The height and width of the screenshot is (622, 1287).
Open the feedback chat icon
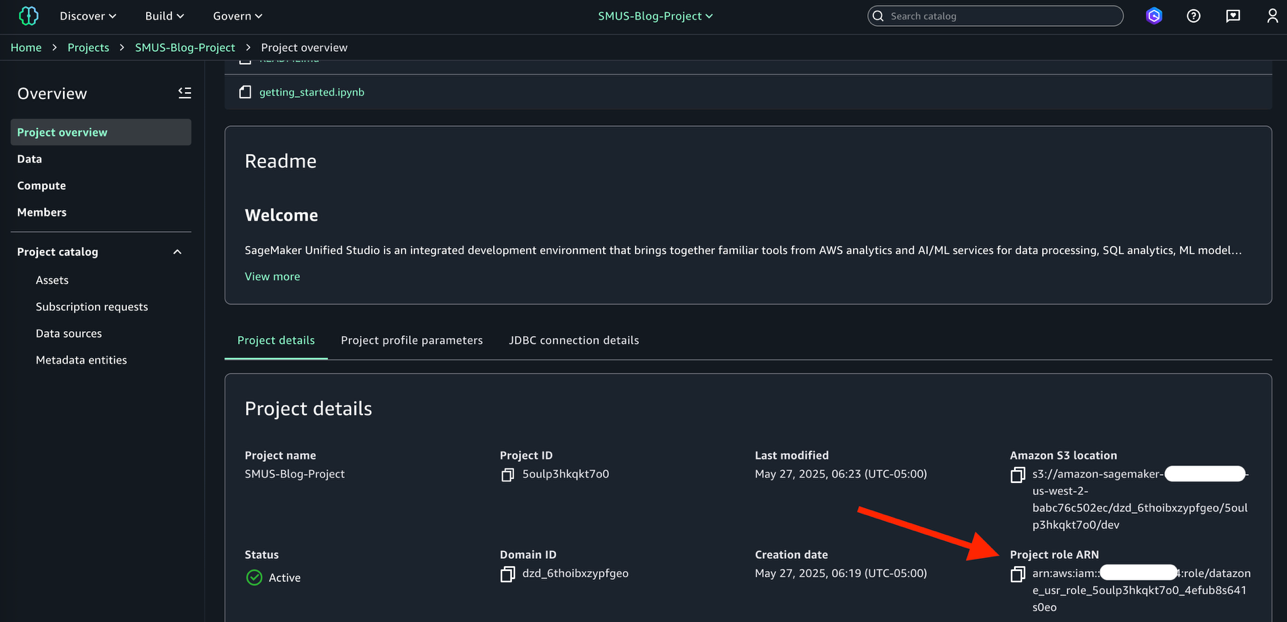coord(1233,16)
